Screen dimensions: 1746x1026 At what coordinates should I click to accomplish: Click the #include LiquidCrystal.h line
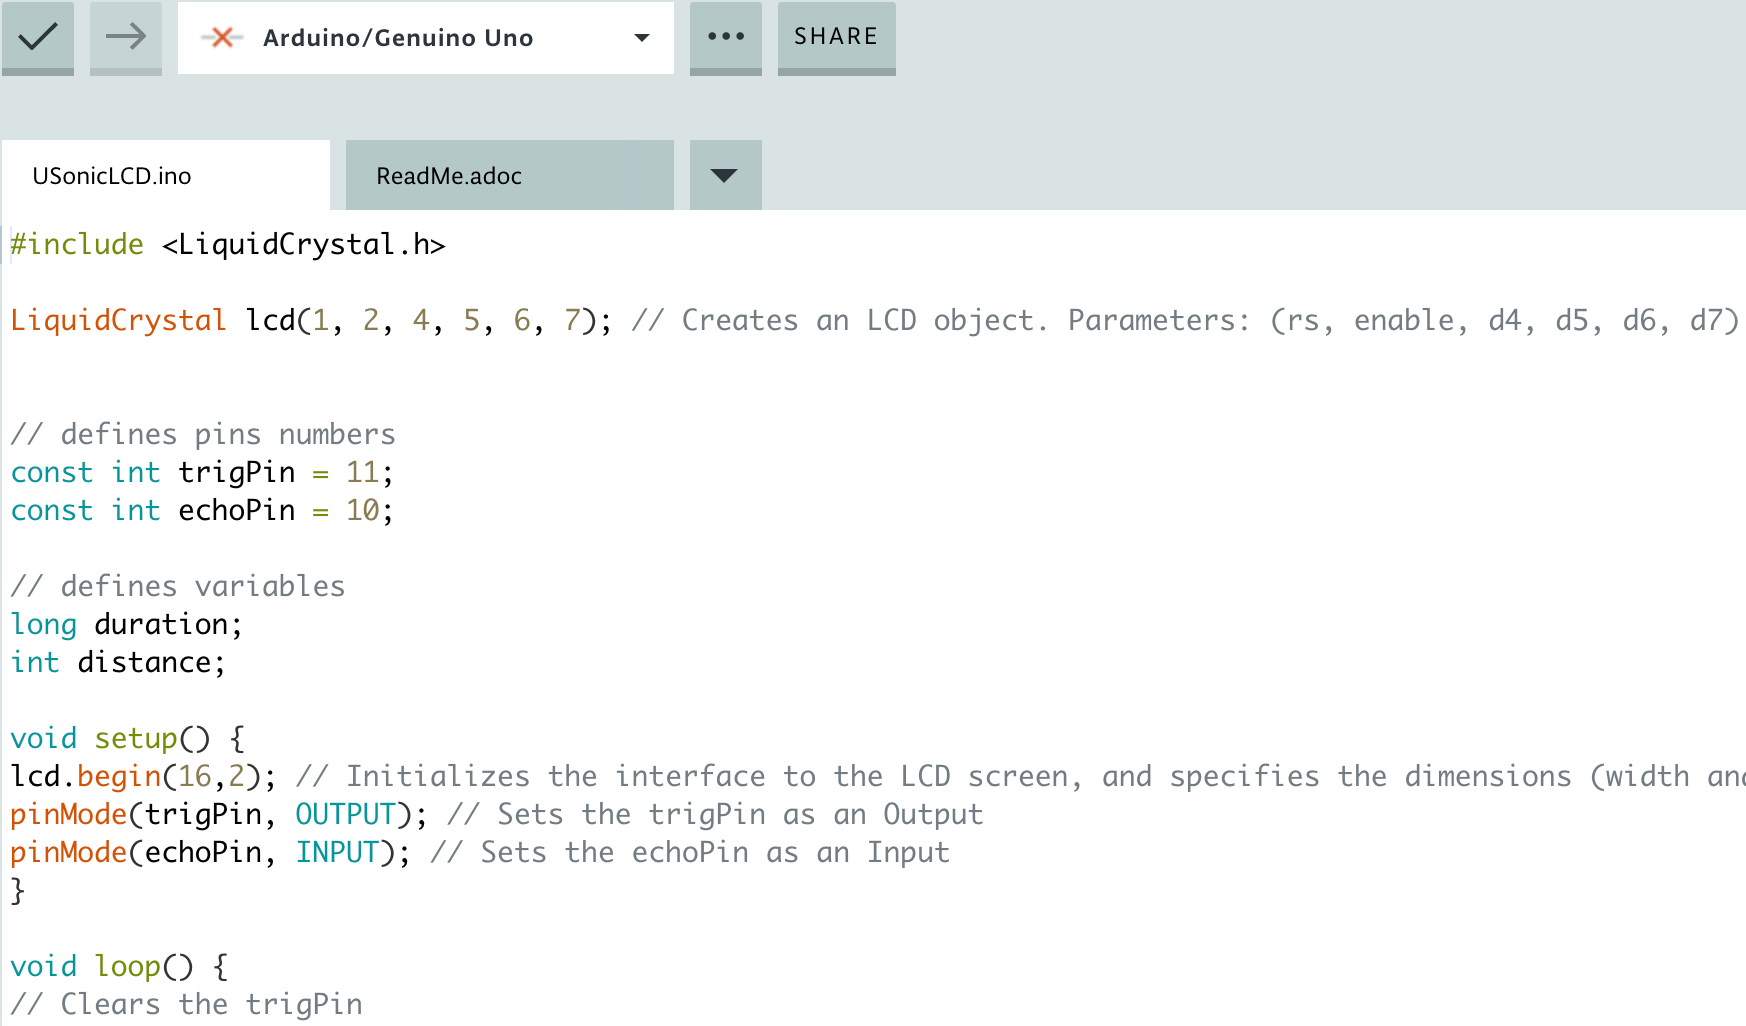[228, 245]
